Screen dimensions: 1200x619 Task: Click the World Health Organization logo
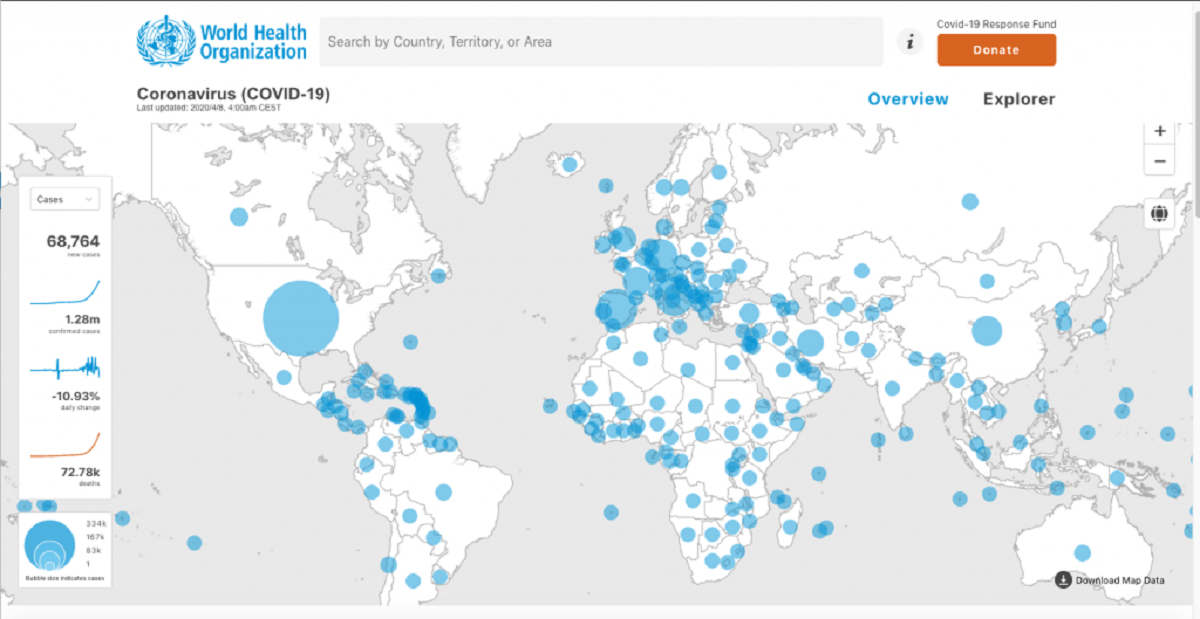coord(222,41)
